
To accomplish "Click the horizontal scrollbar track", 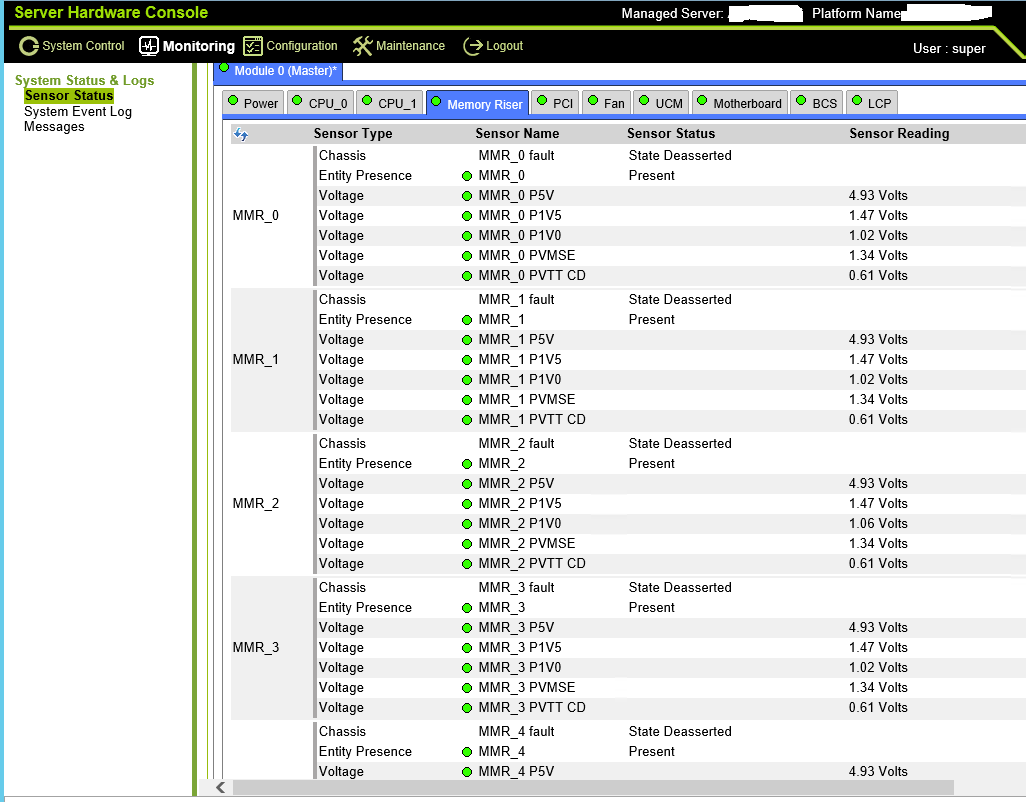I will pyautogui.click(x=593, y=787).
